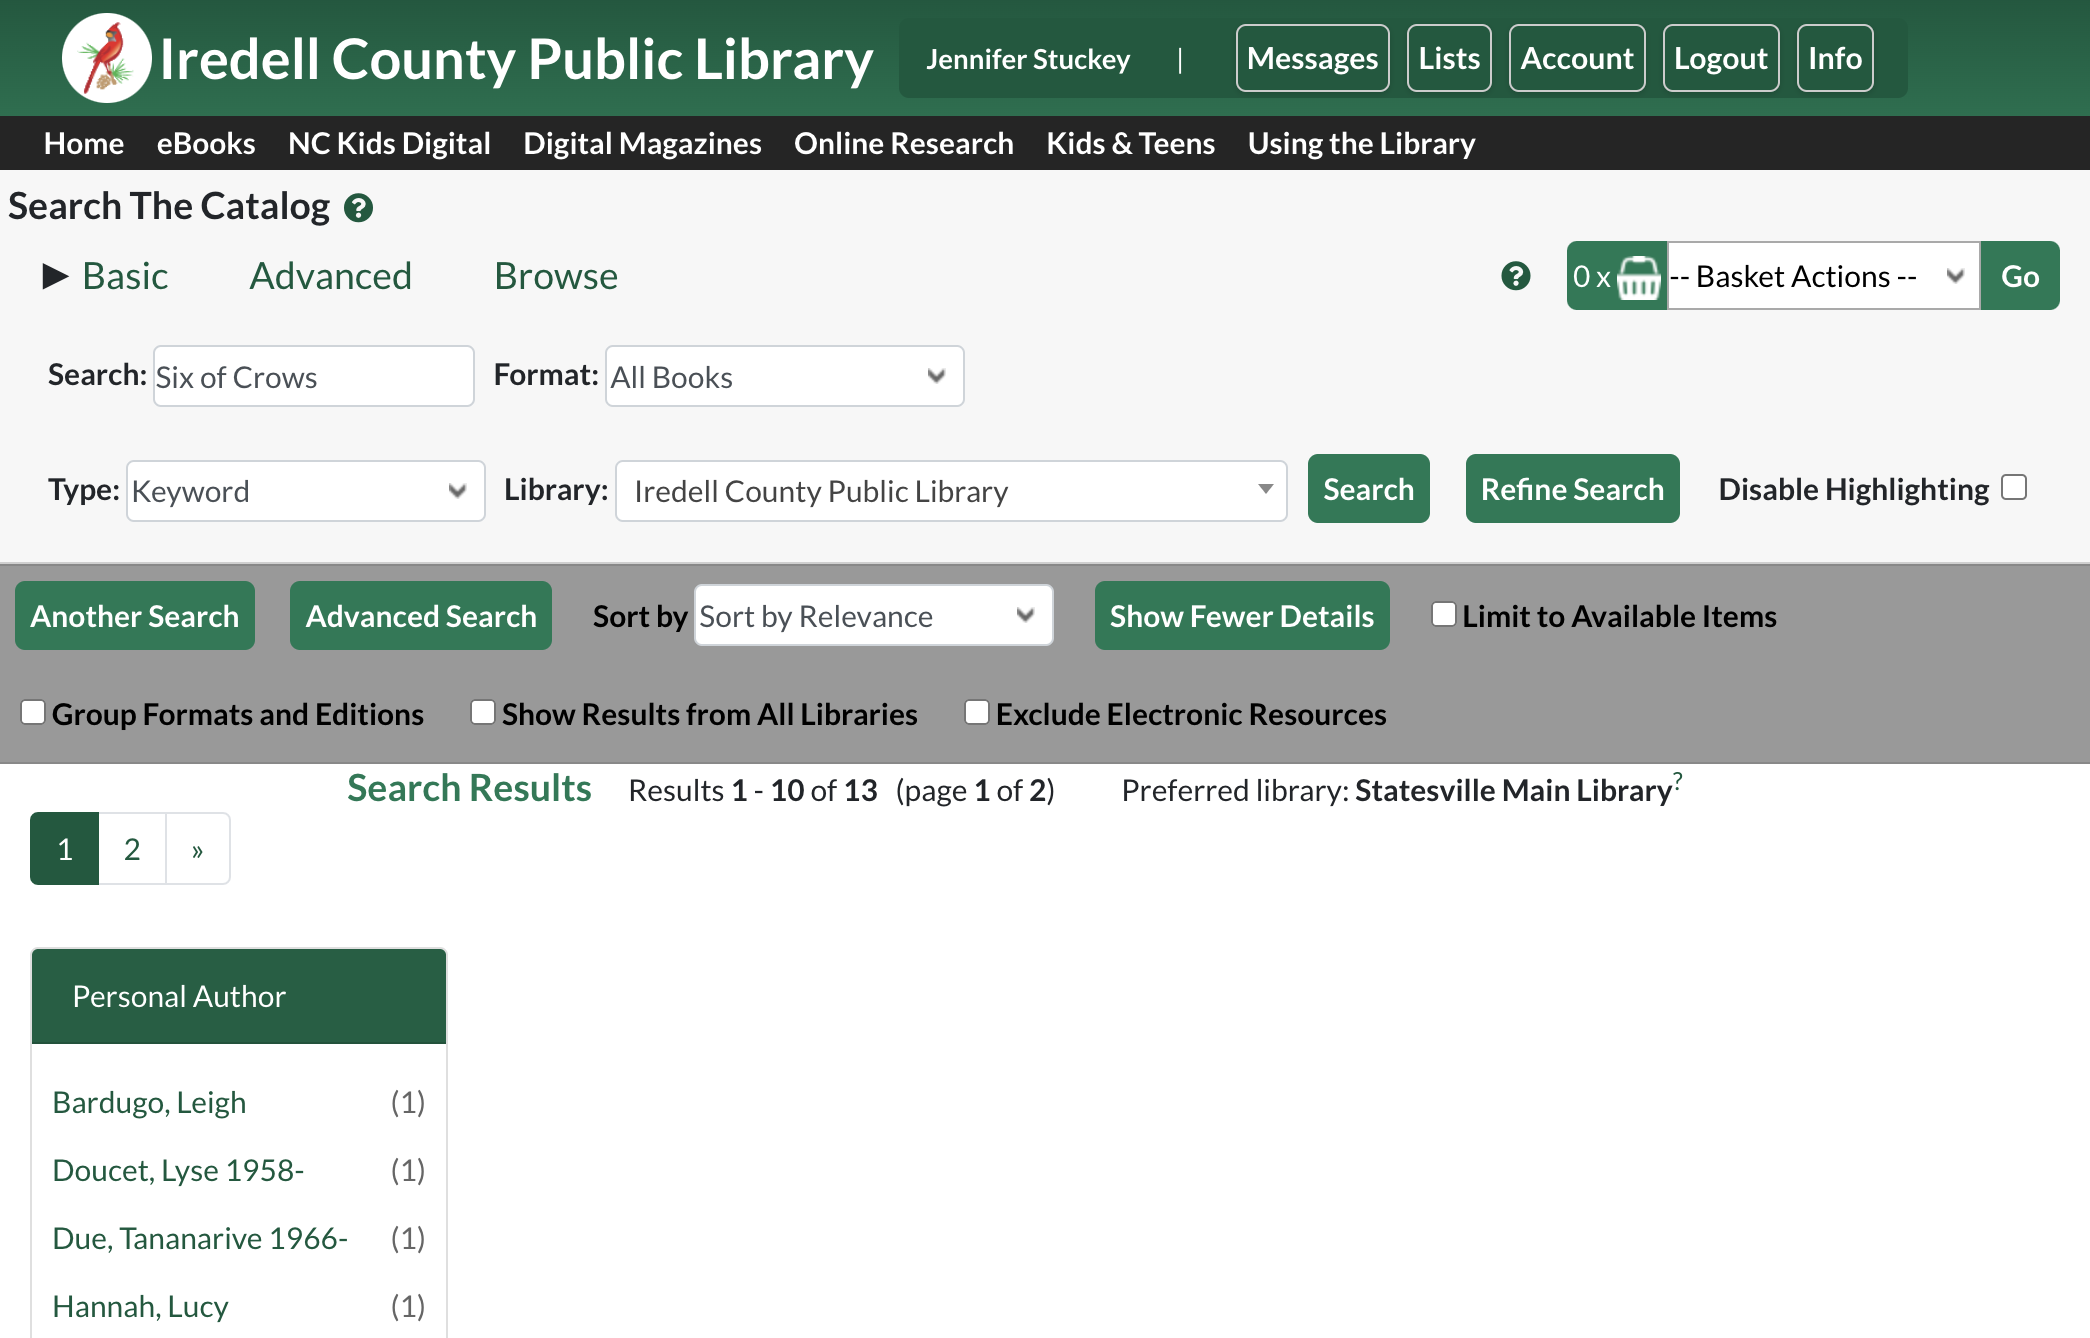Open the eBooks menu item
Viewport: 2090px width, 1338px height.
point(206,144)
